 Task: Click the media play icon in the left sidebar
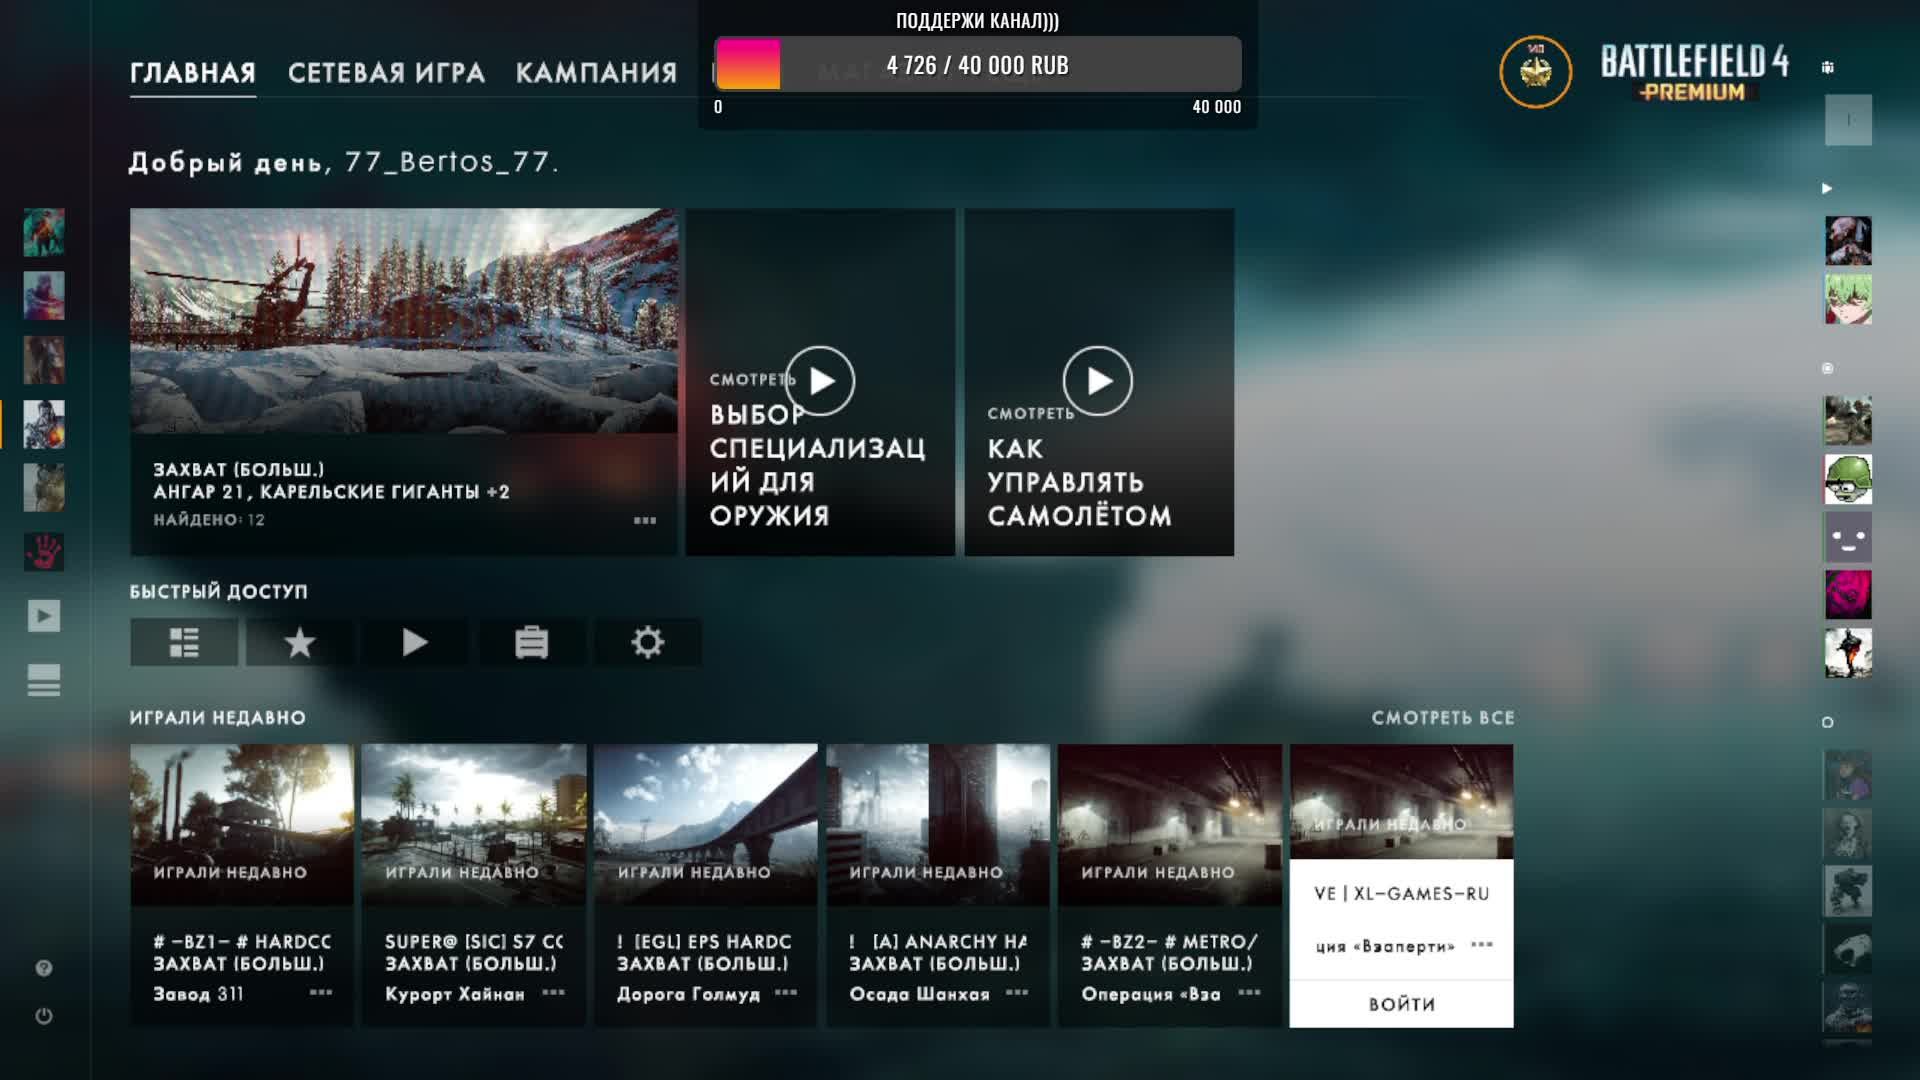43,617
